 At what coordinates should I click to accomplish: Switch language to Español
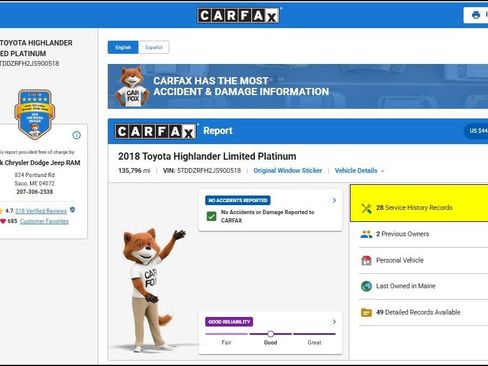(x=154, y=47)
